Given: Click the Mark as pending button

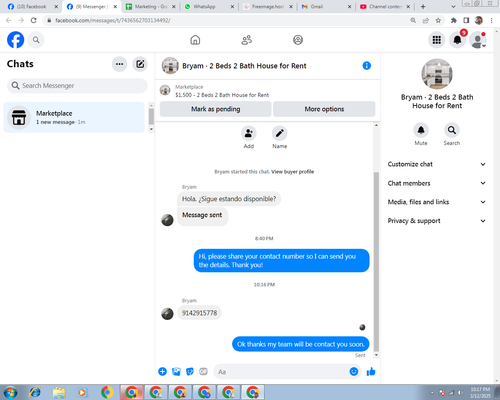Looking at the screenshot, I should point(215,109).
